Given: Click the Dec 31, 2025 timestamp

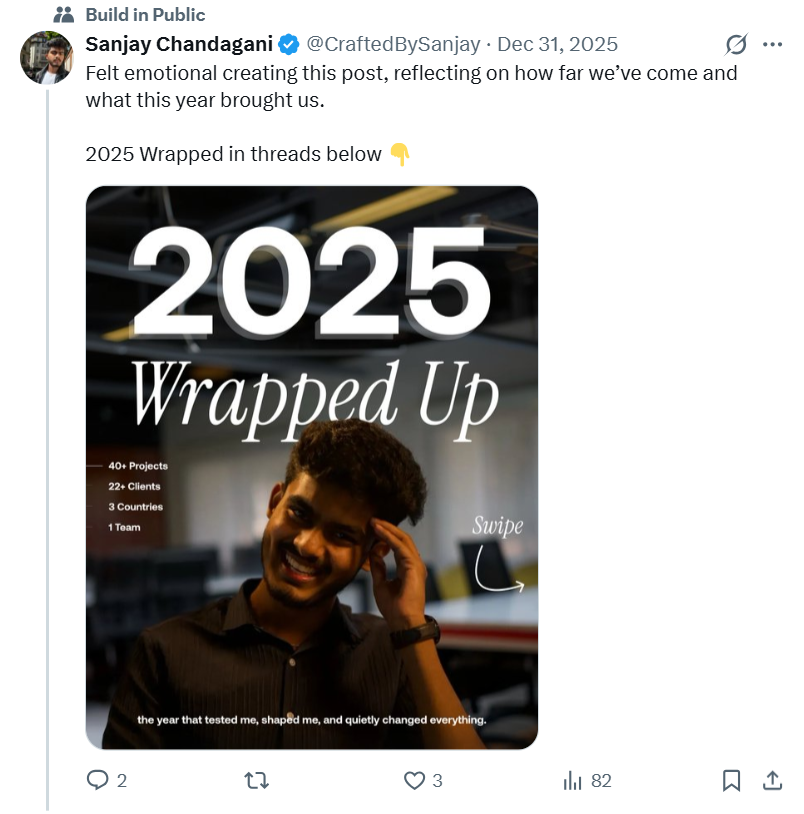Looking at the screenshot, I should [557, 44].
